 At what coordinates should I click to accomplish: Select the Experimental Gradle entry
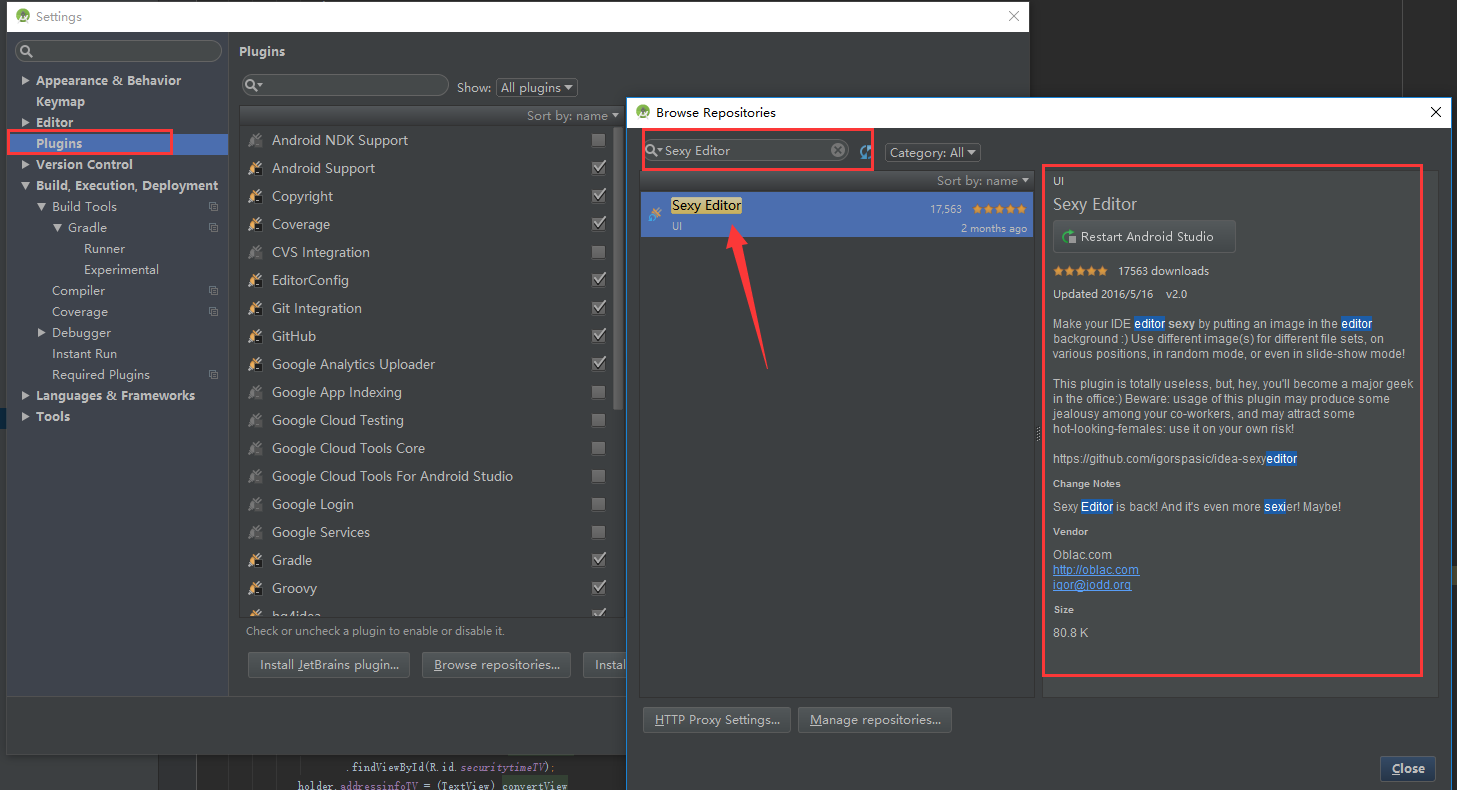point(121,270)
